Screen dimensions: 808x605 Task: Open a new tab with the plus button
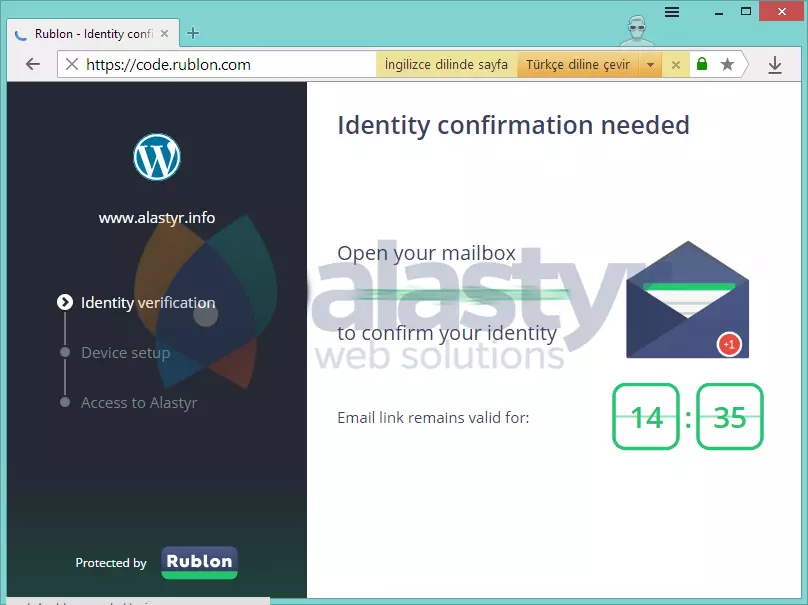click(193, 33)
